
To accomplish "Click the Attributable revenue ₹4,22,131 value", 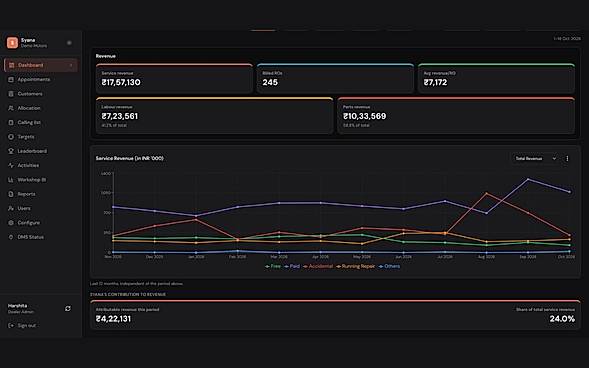I will (113, 319).
